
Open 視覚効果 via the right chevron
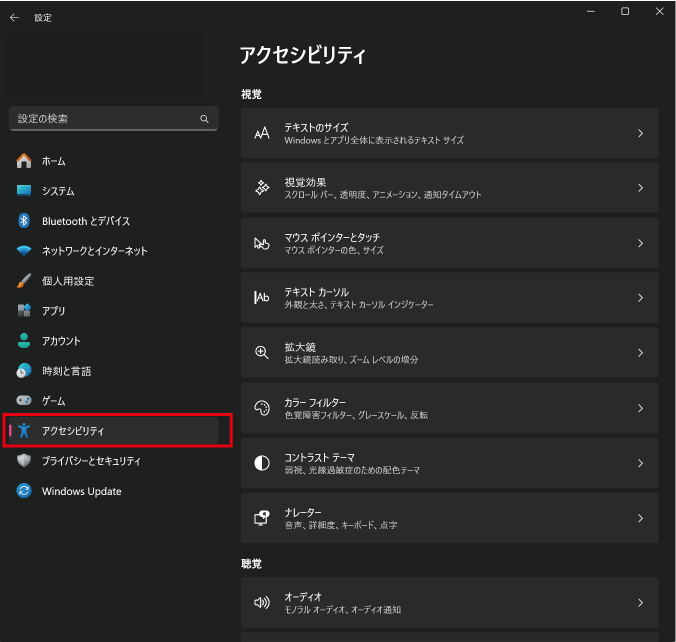pyautogui.click(x=640, y=188)
